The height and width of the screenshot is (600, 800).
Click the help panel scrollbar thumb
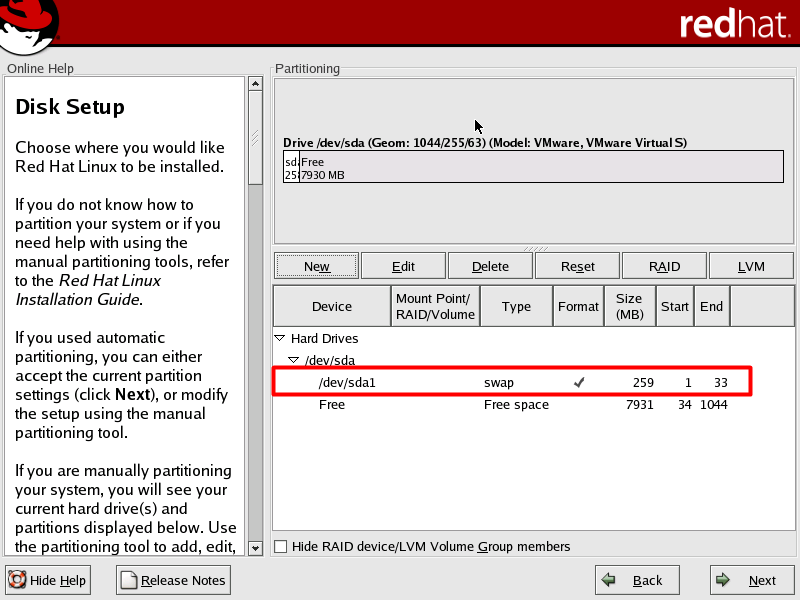(256, 138)
